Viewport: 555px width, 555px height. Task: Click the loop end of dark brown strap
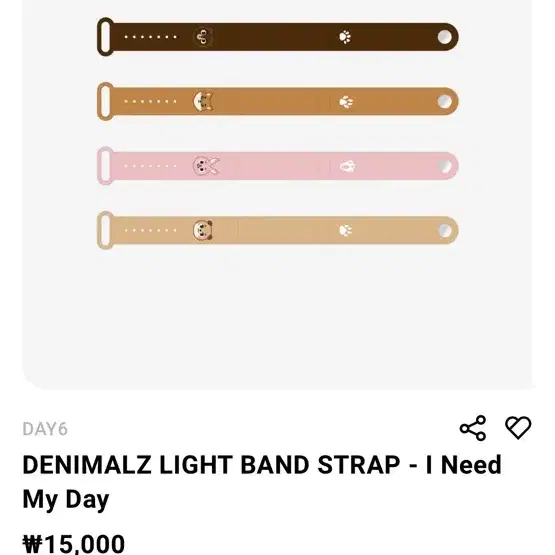(x=105, y=37)
